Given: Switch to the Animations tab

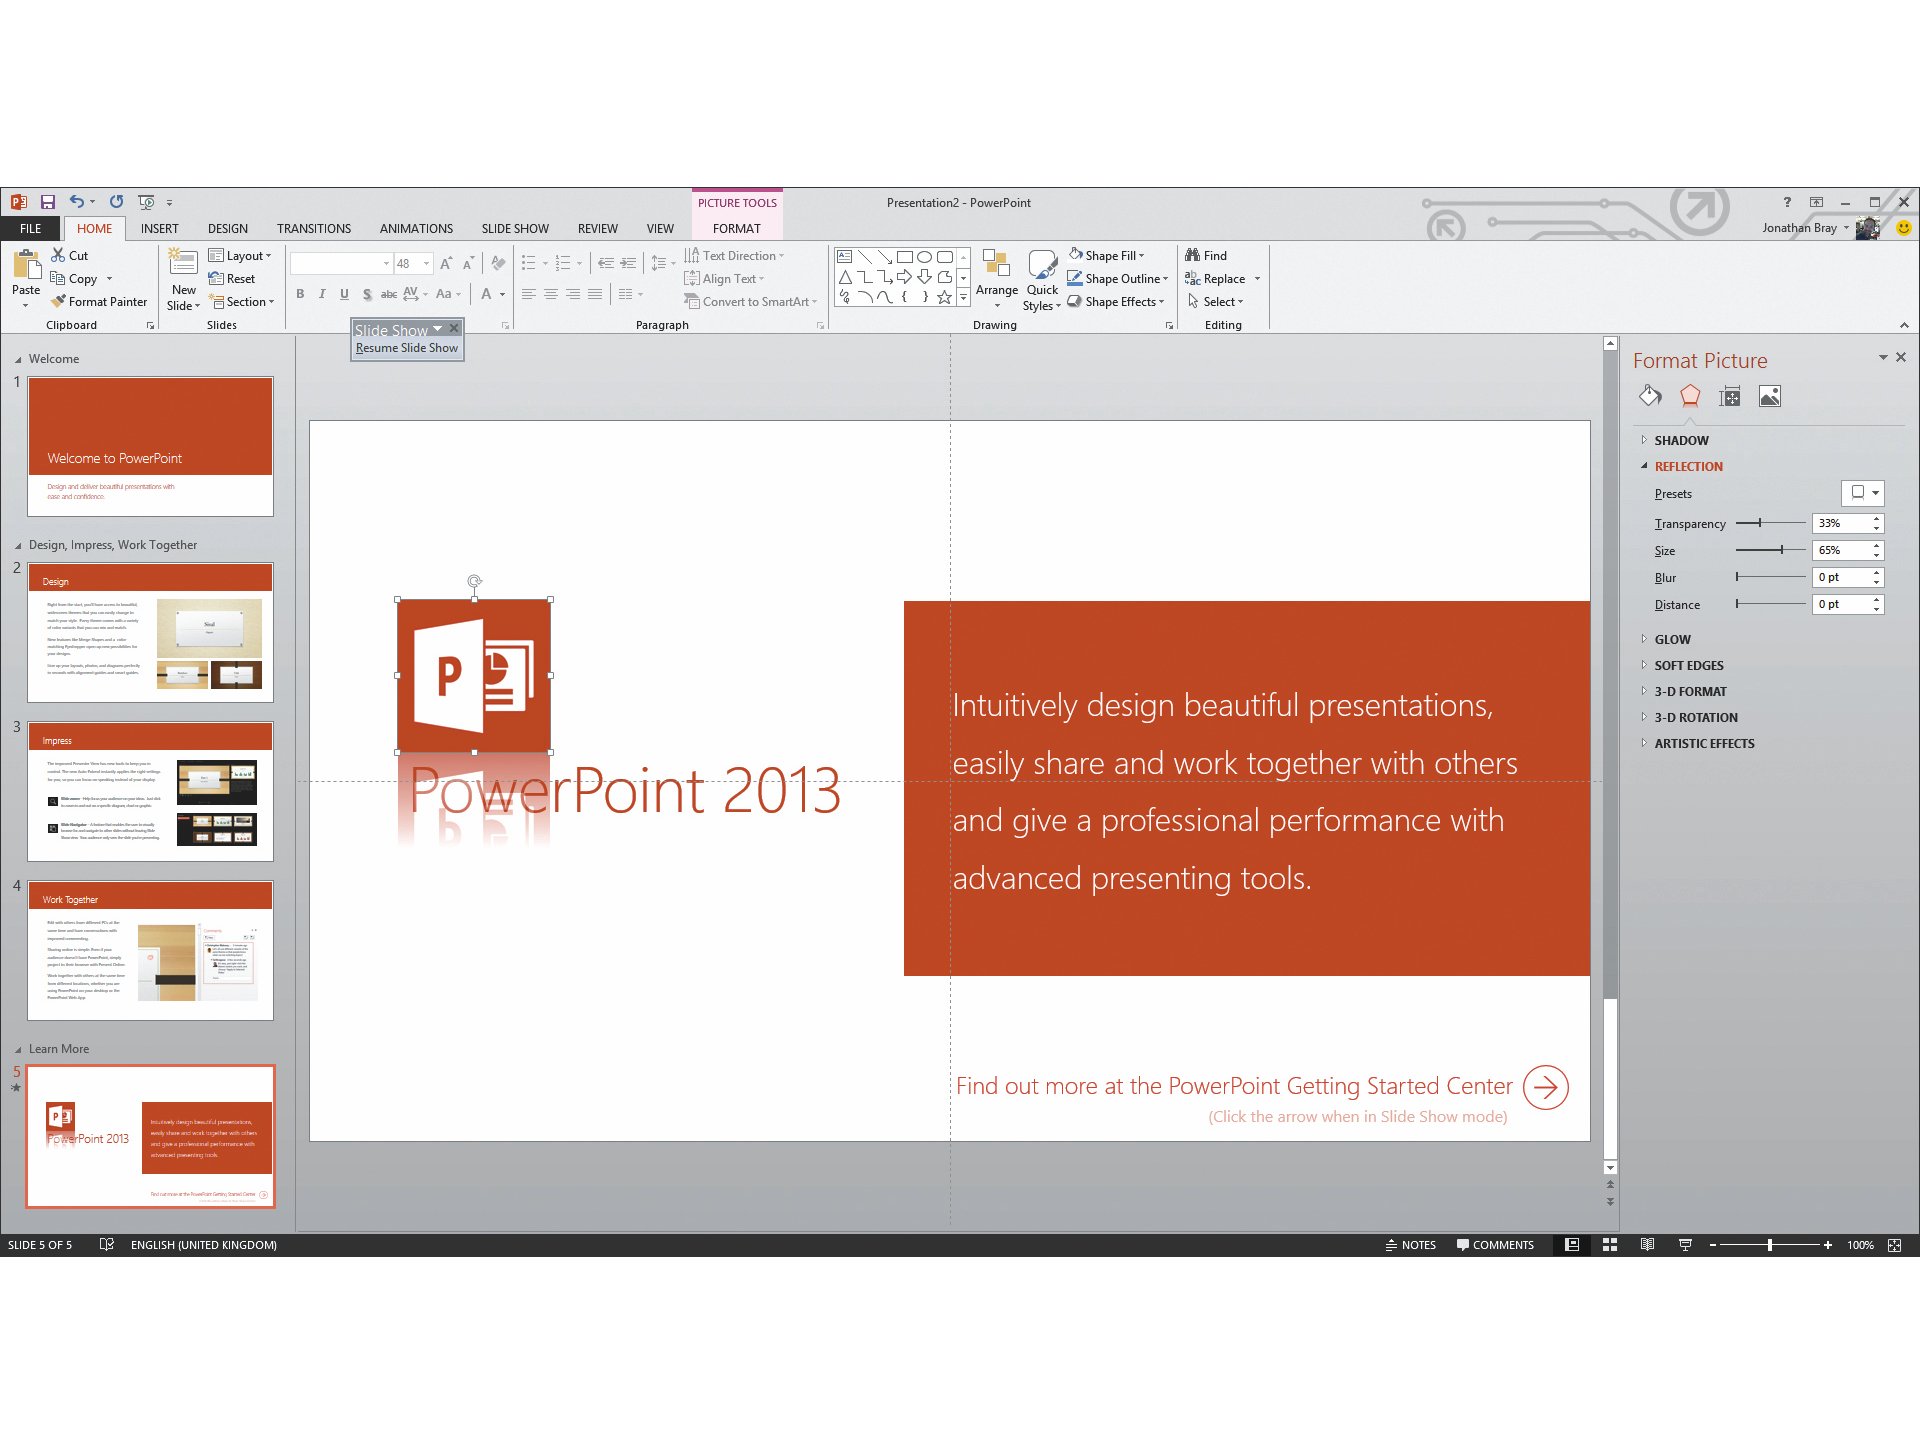Looking at the screenshot, I should [x=416, y=228].
